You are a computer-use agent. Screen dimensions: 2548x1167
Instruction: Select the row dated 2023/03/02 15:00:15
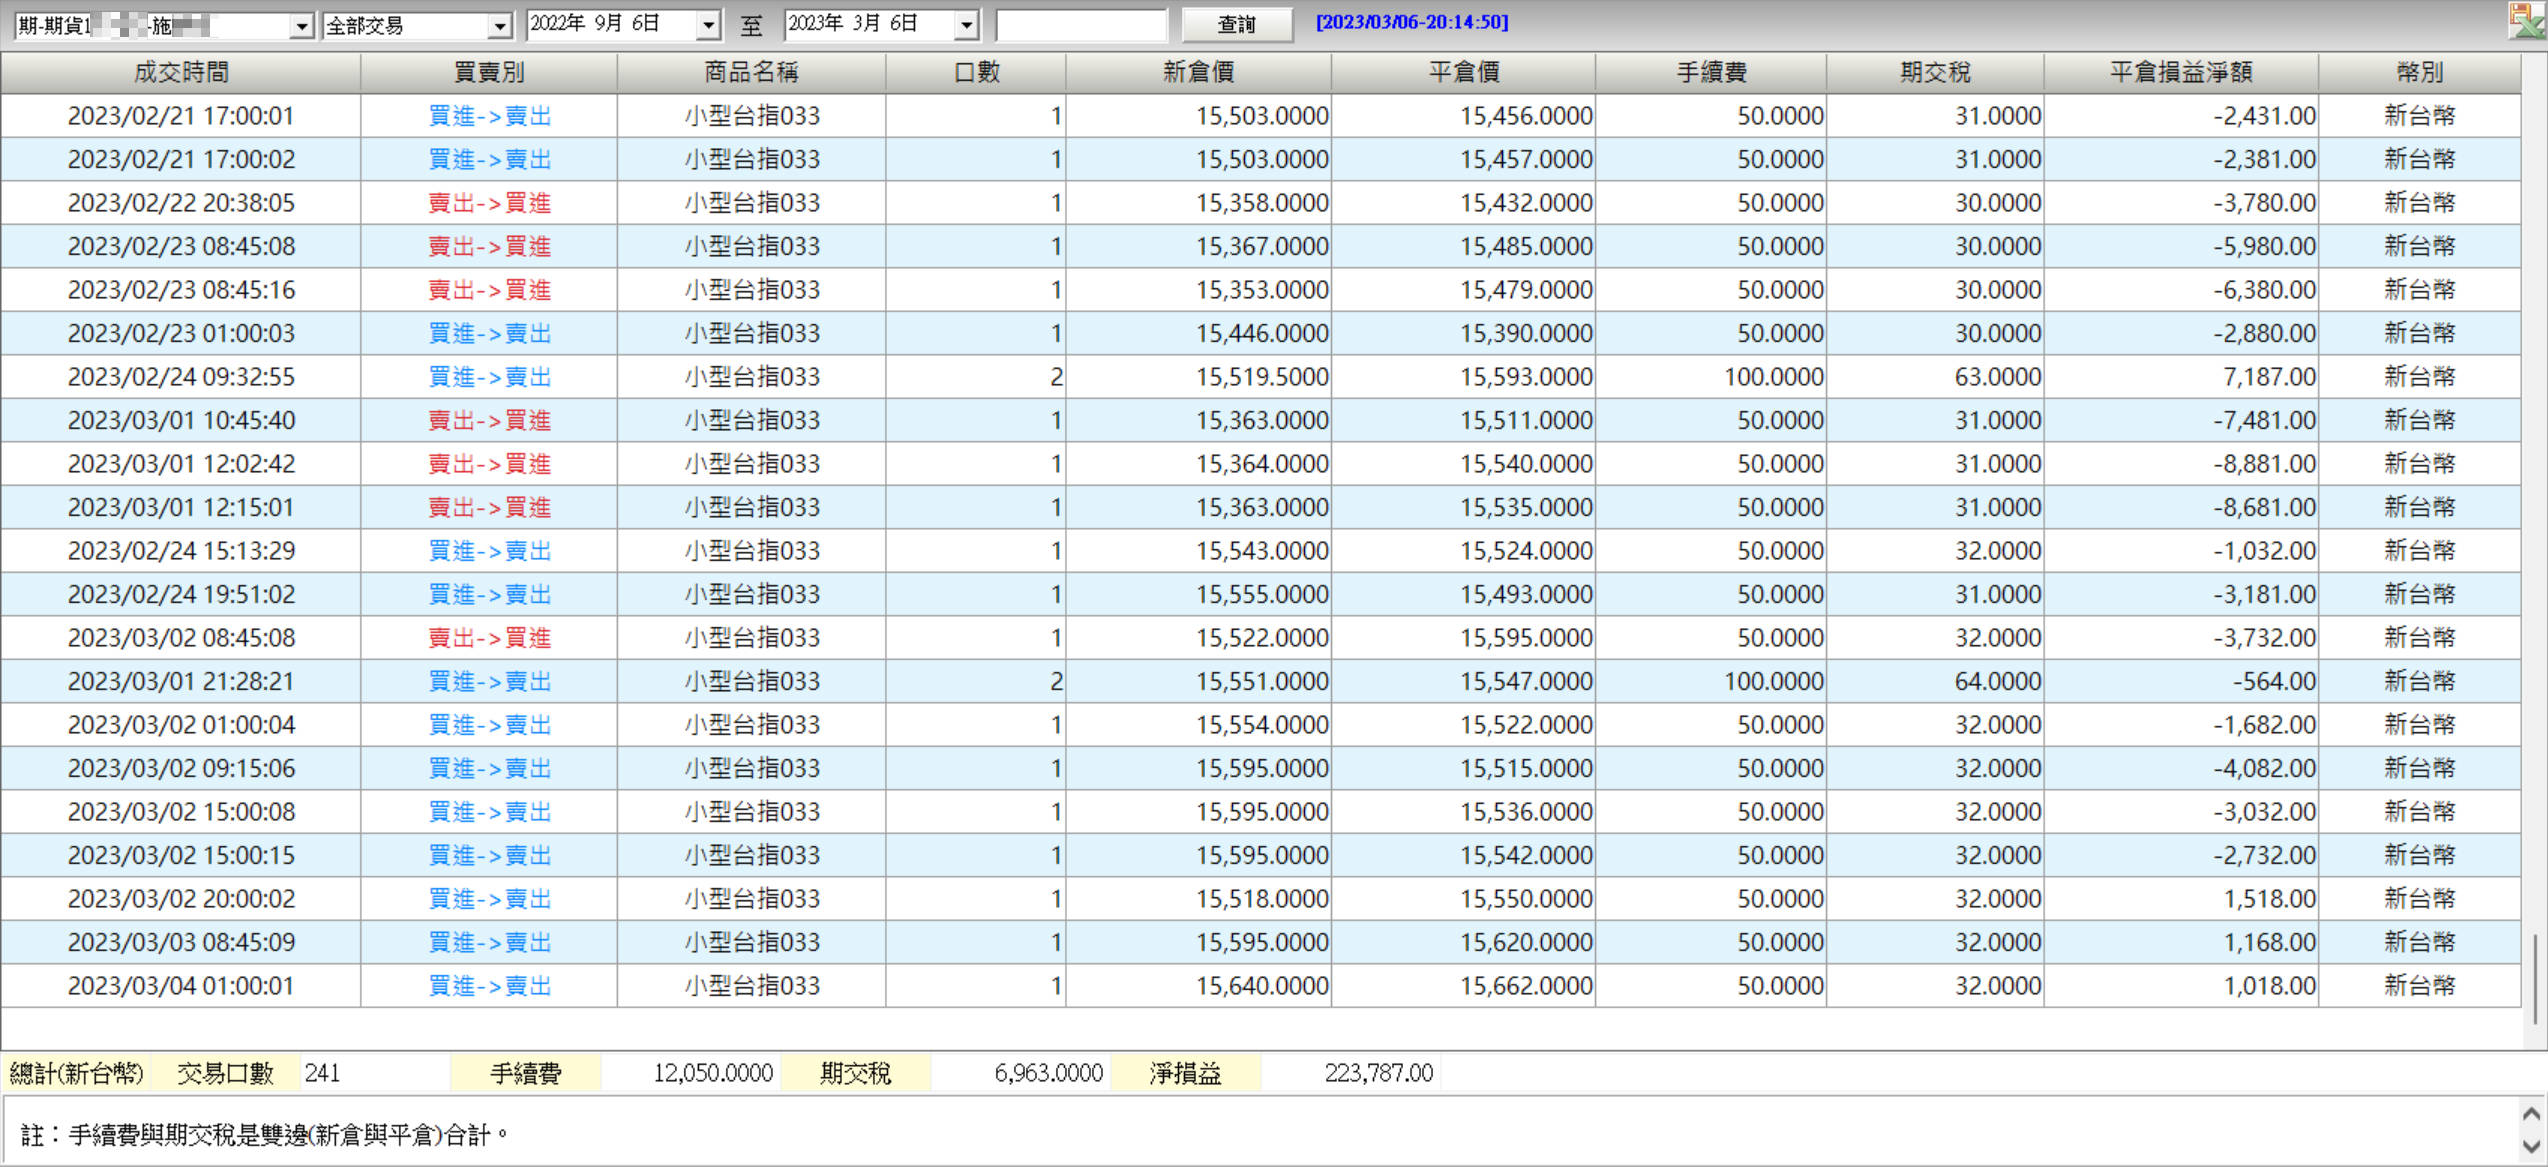click(1260, 855)
